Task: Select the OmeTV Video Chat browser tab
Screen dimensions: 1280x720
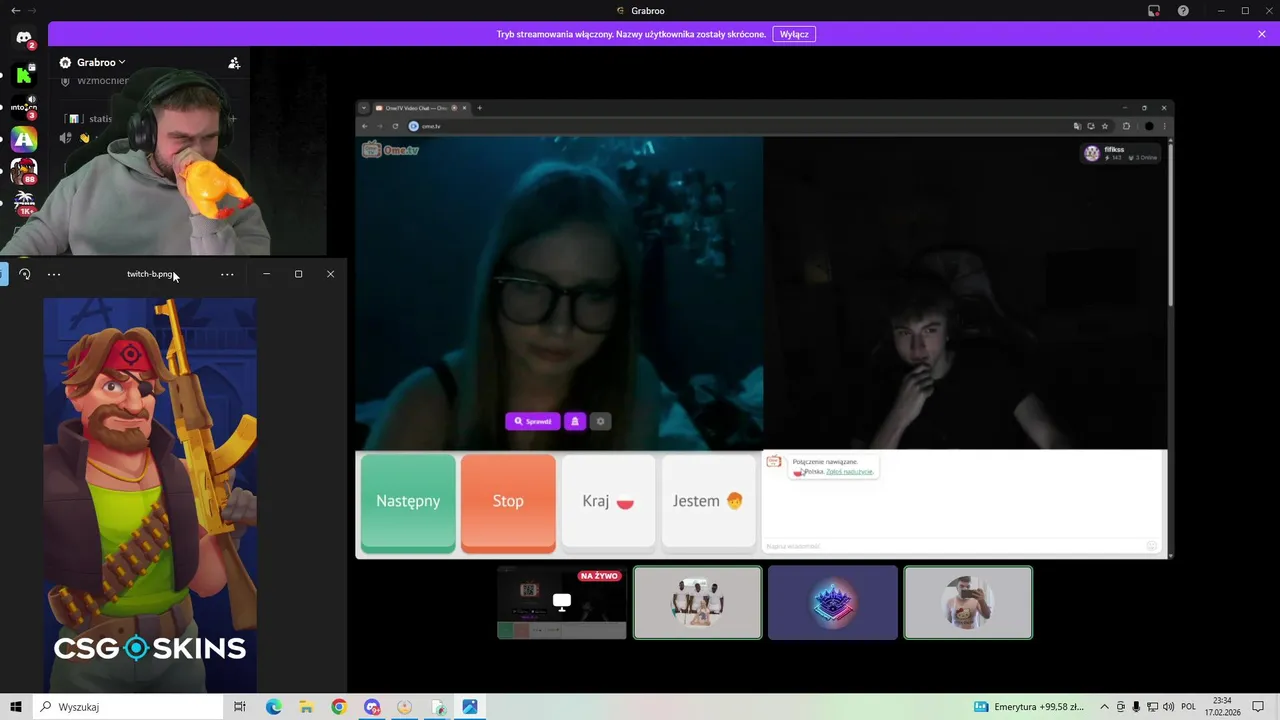Action: [414, 108]
